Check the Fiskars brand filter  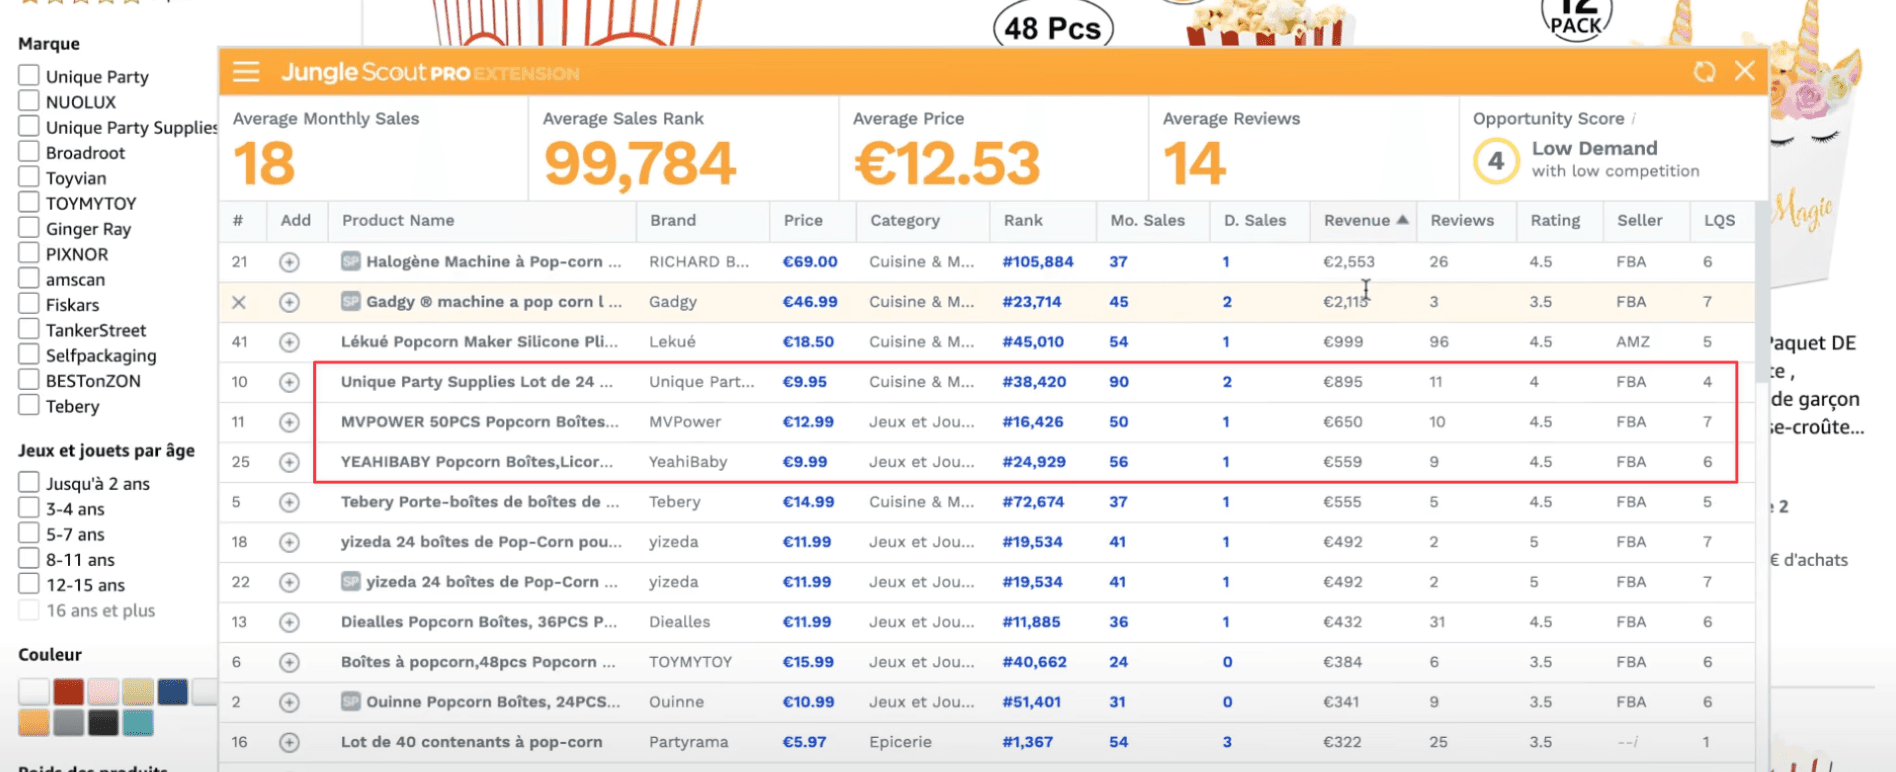29,303
